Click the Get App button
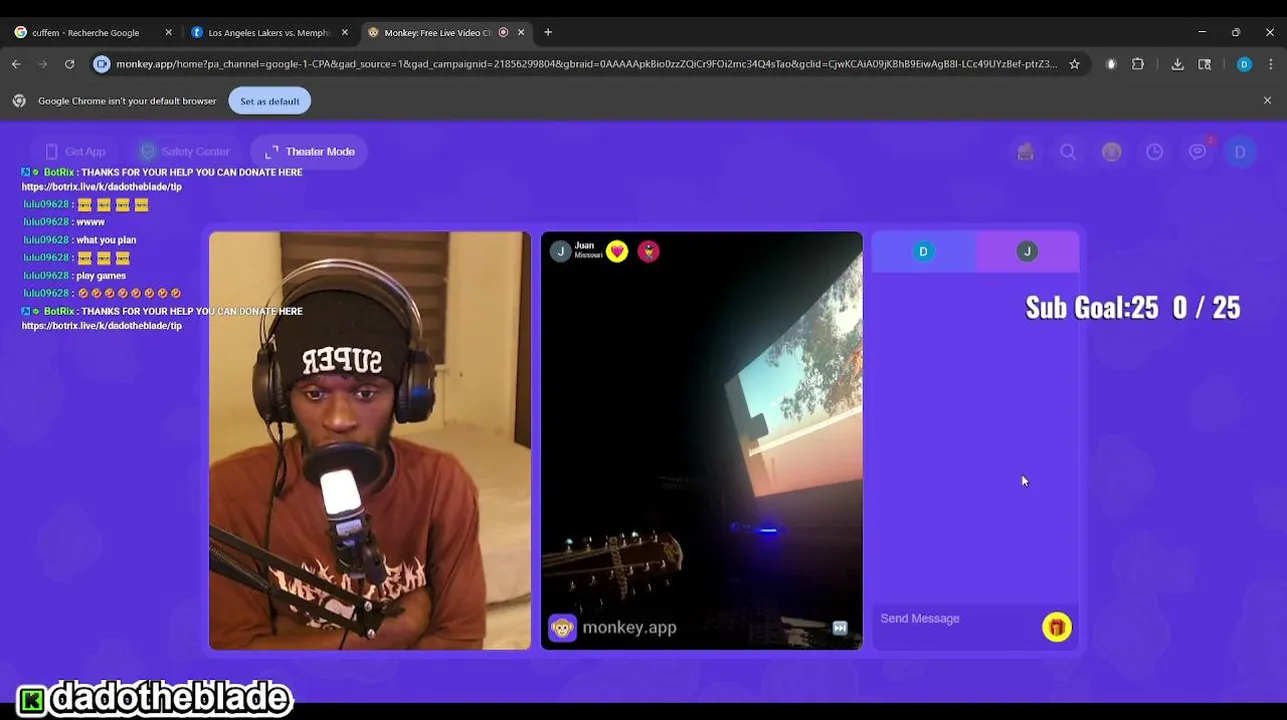Screen dimensions: 1287x720 [75, 152]
